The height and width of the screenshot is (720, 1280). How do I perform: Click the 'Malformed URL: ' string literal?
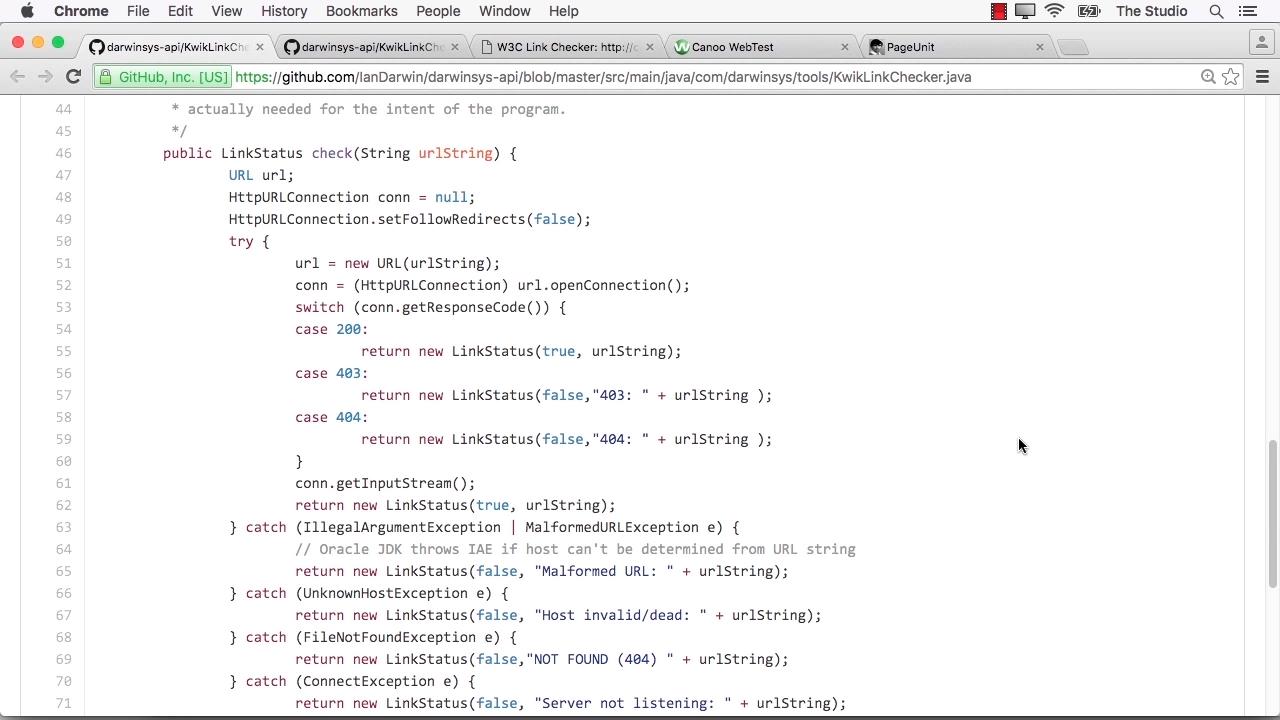[x=604, y=571]
